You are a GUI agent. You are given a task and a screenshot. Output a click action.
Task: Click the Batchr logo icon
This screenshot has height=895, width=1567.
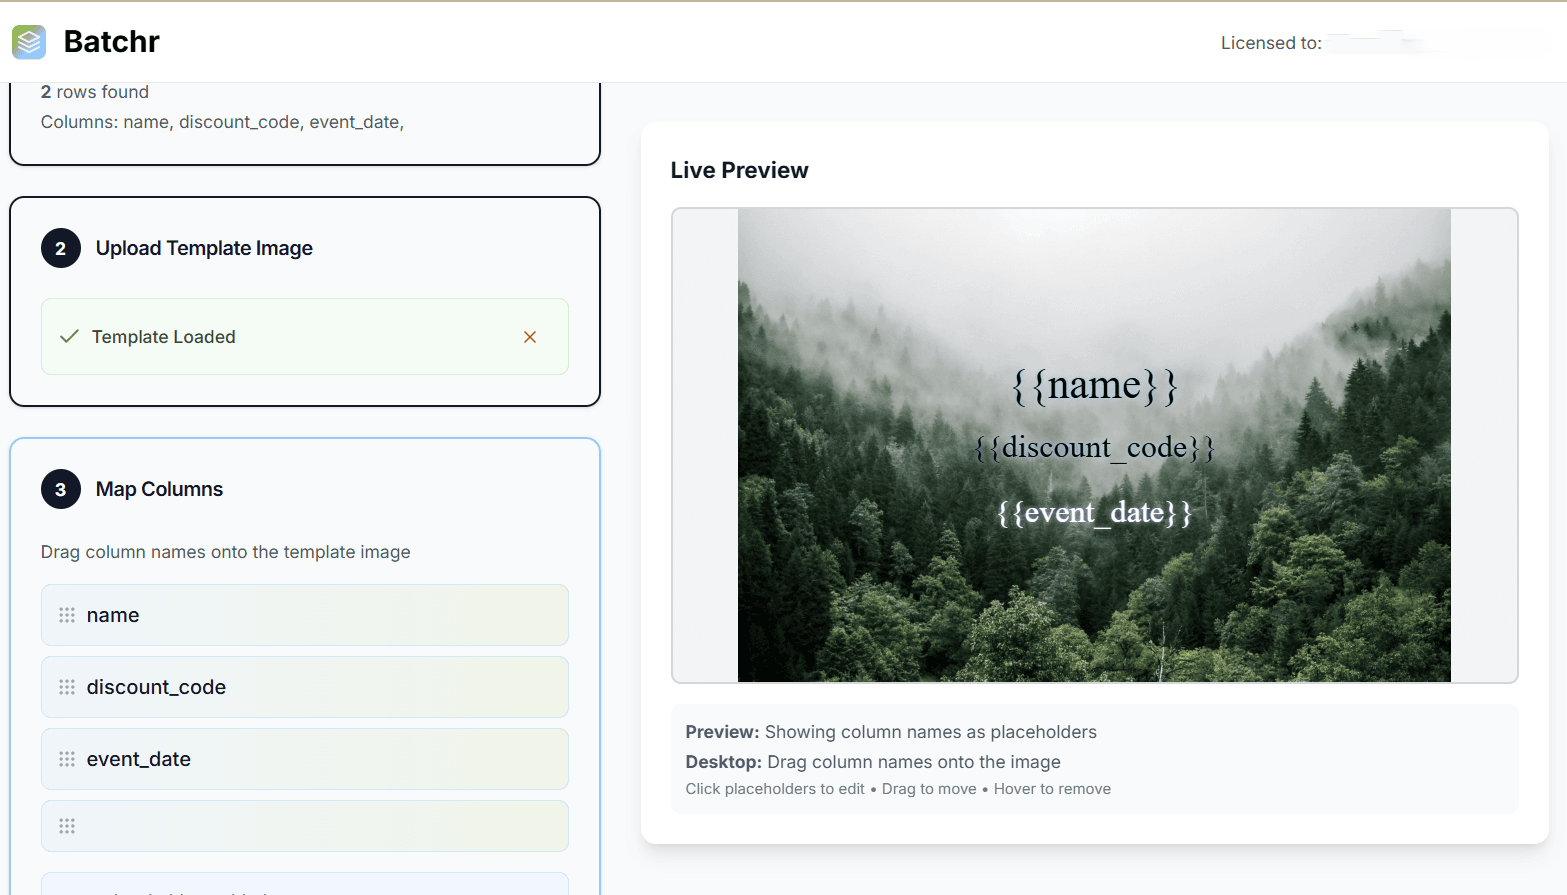pyautogui.click(x=29, y=42)
